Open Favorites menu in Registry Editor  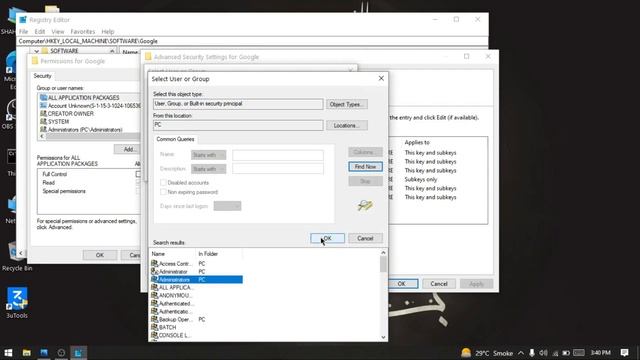click(82, 31)
